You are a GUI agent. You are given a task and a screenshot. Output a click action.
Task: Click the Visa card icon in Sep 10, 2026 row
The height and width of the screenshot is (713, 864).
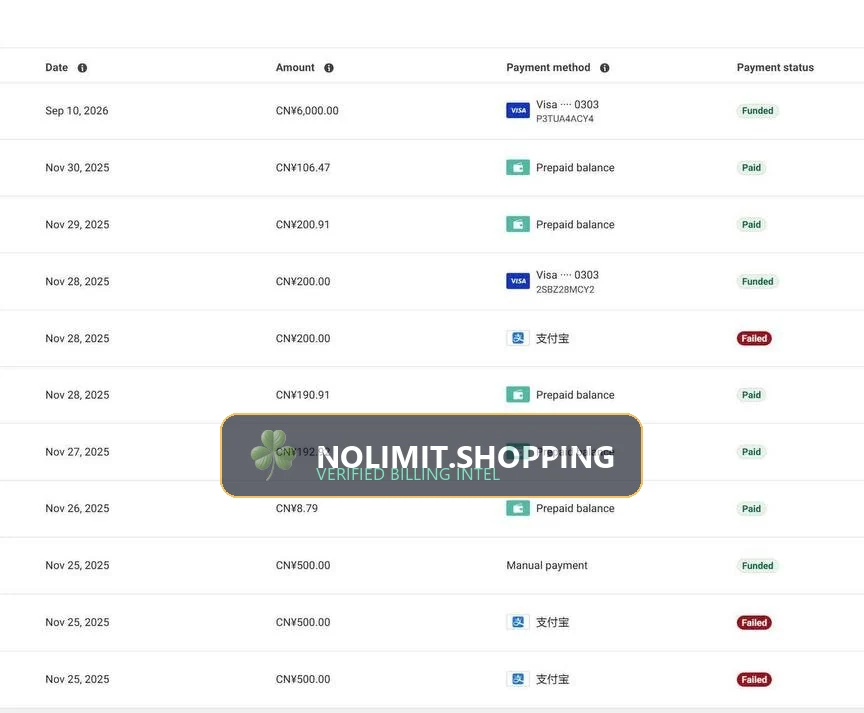518,110
